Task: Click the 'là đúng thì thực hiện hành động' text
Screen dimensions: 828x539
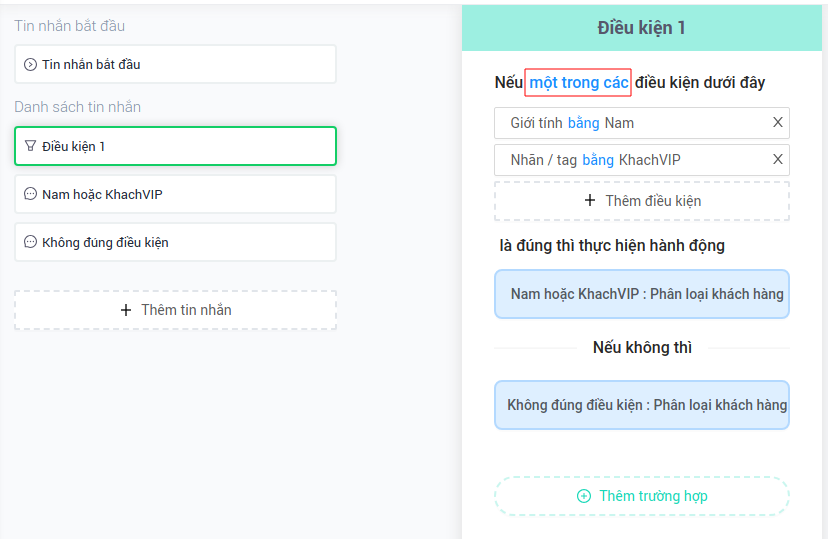Action: click(612, 245)
